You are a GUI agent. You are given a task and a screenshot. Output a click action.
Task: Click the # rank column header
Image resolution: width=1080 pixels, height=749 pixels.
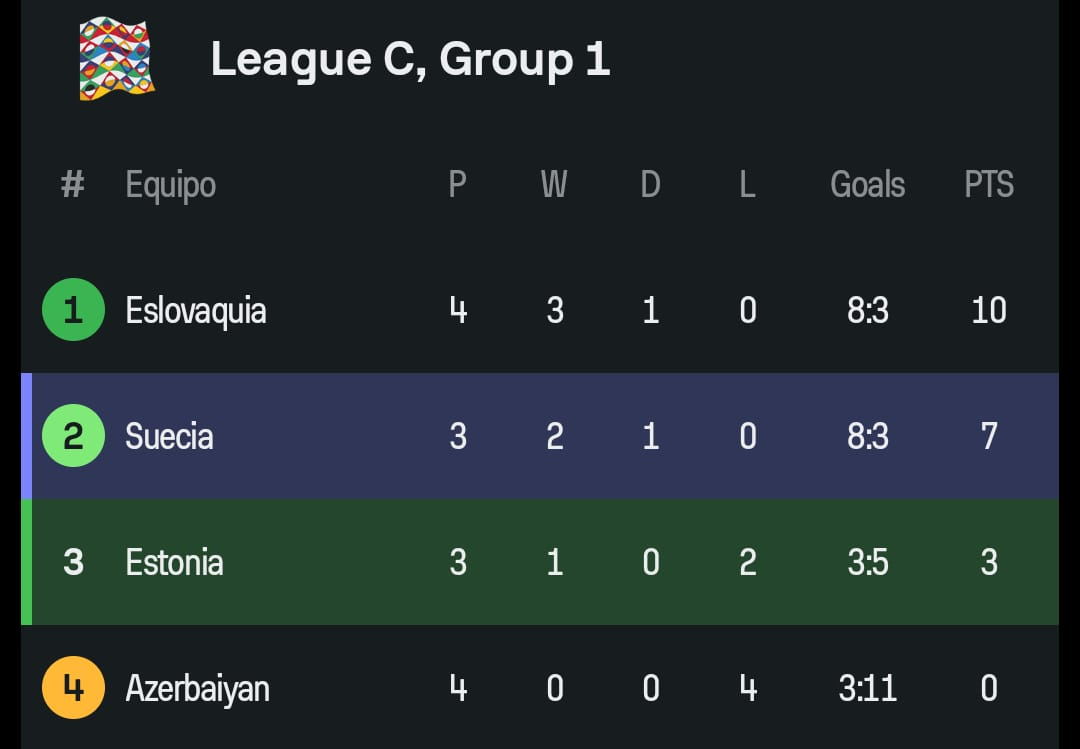pos(72,185)
